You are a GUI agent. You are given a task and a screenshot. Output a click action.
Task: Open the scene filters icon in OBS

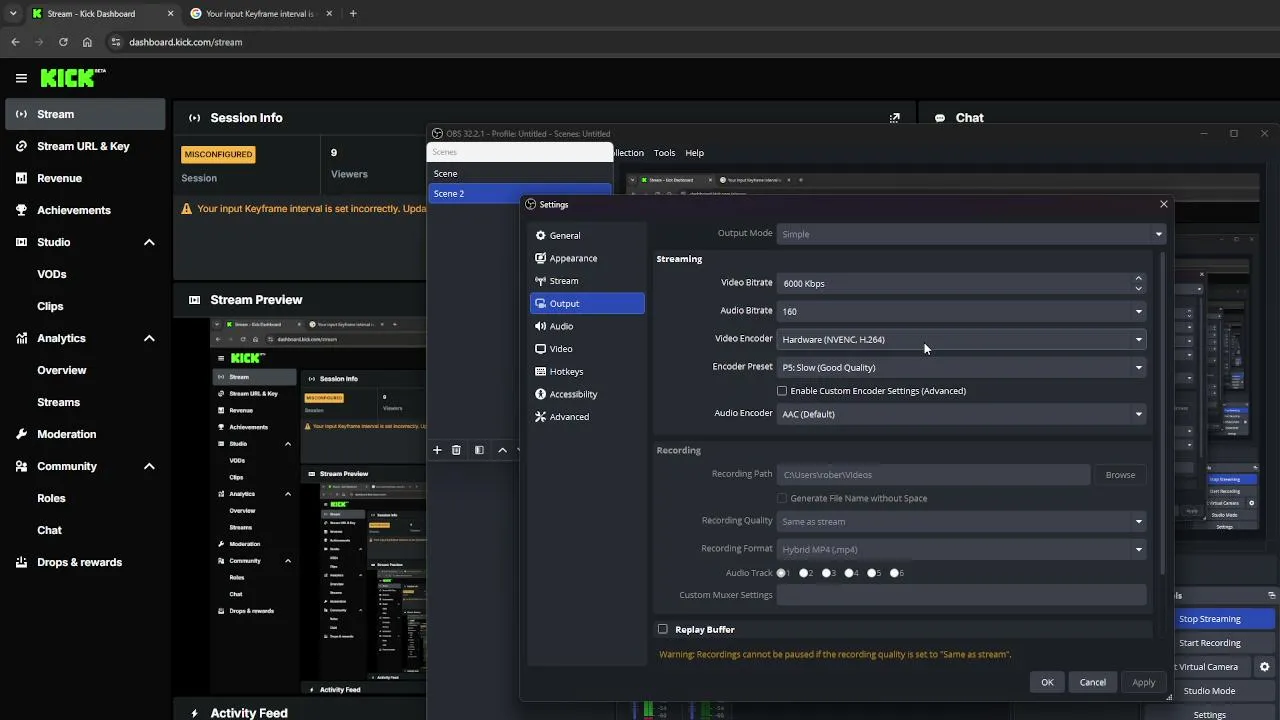[479, 450]
